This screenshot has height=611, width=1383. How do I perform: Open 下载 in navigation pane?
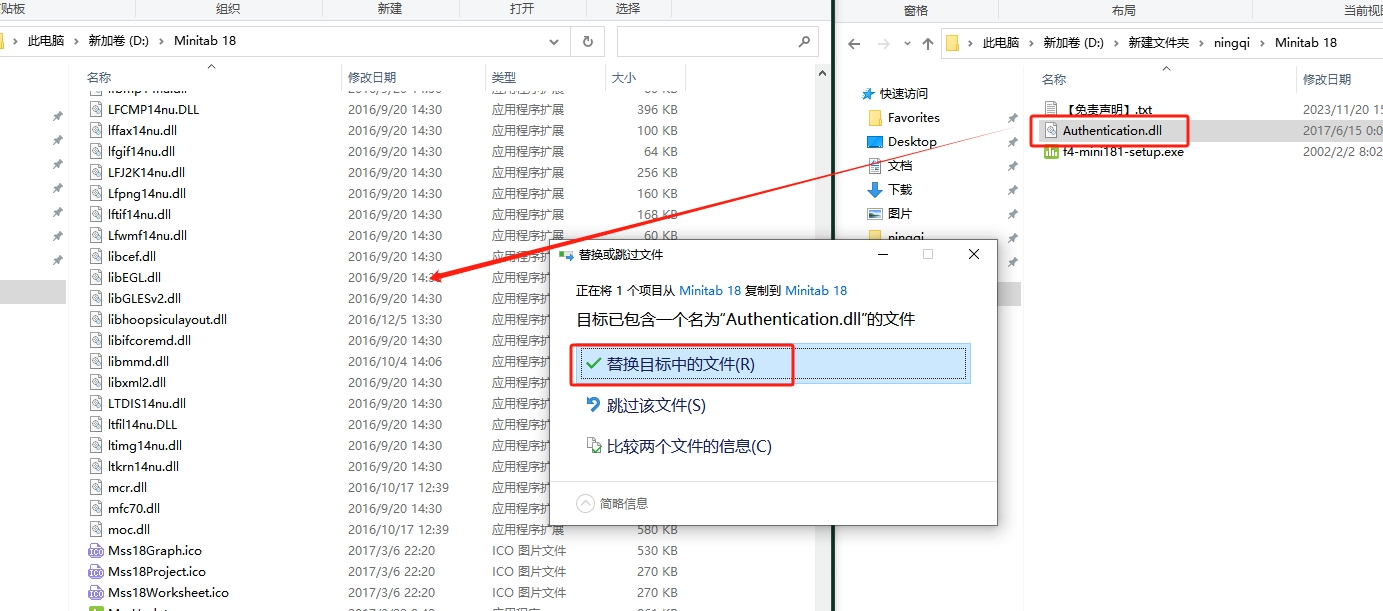(900, 189)
